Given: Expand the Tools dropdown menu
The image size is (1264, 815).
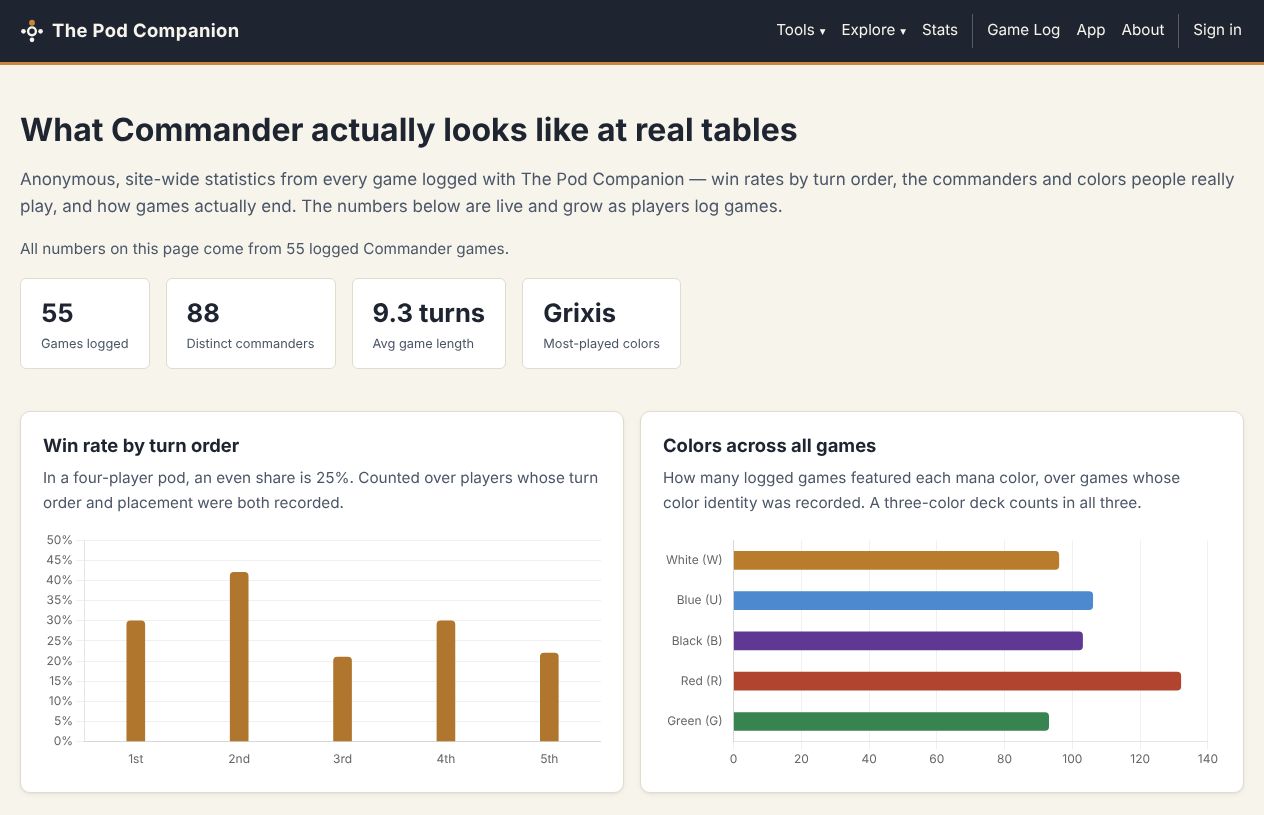Looking at the screenshot, I should (x=801, y=30).
